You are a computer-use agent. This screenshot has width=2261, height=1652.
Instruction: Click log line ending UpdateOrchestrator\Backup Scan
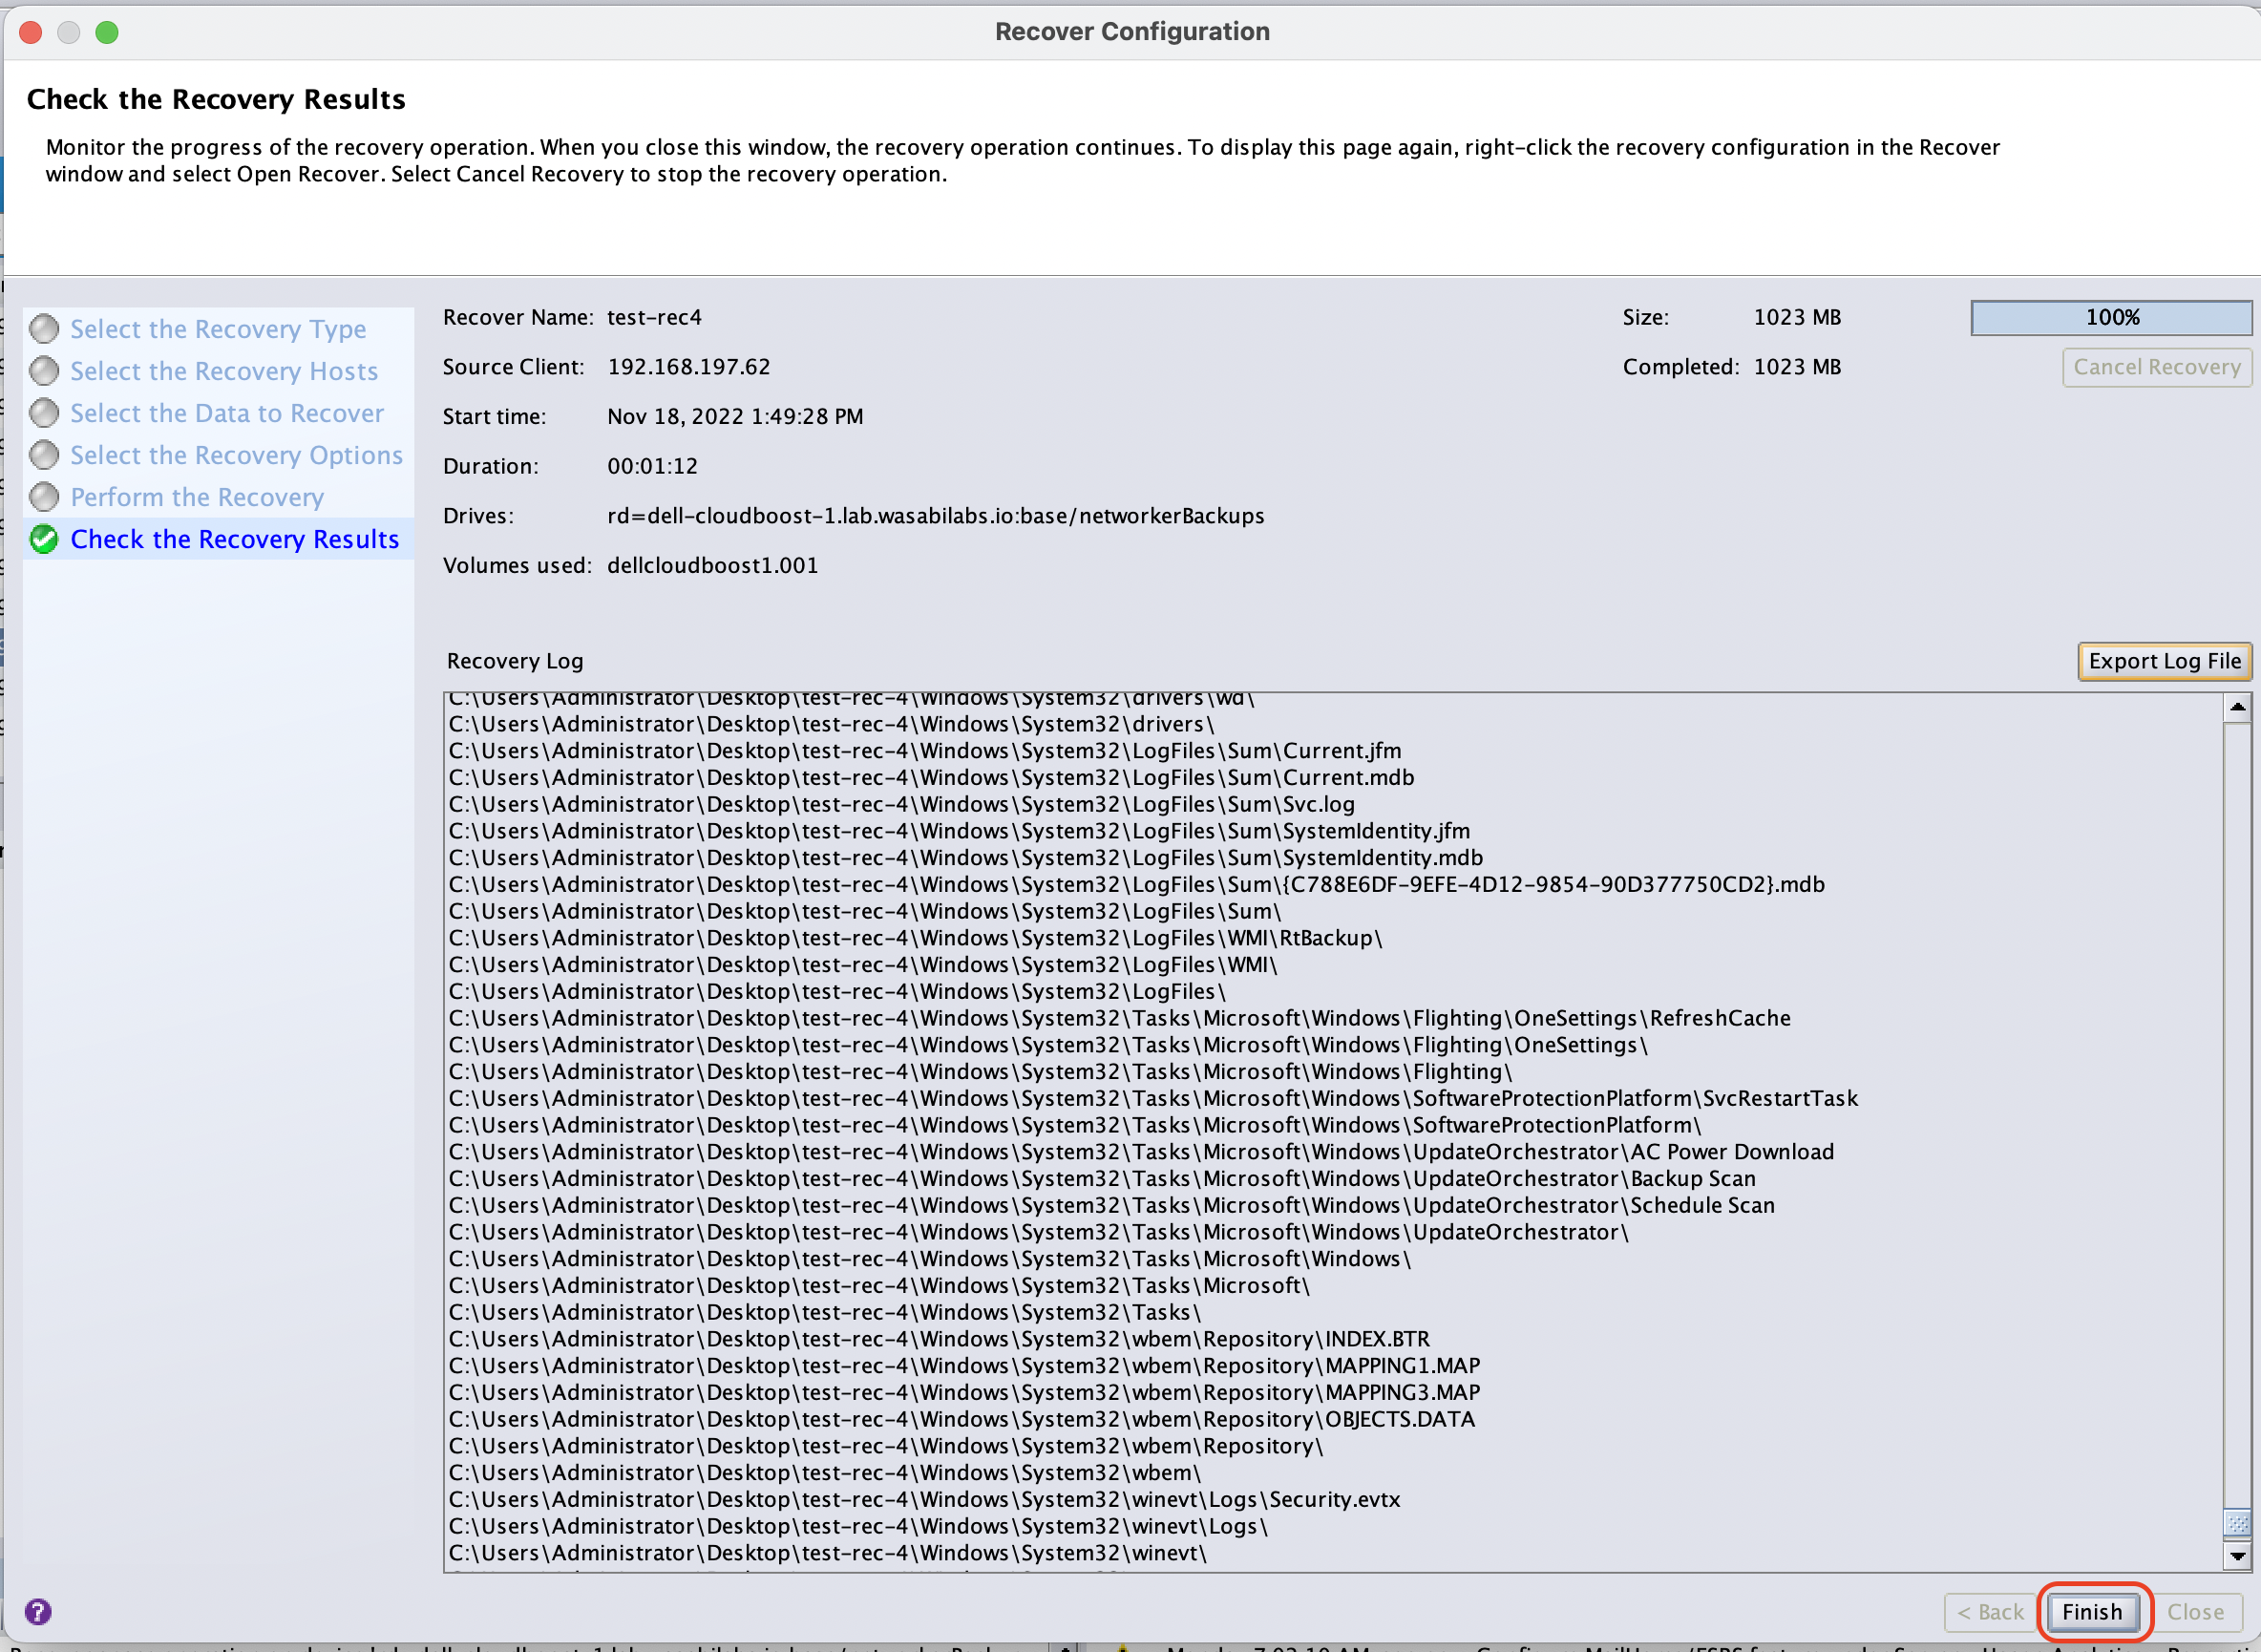click(x=1102, y=1179)
